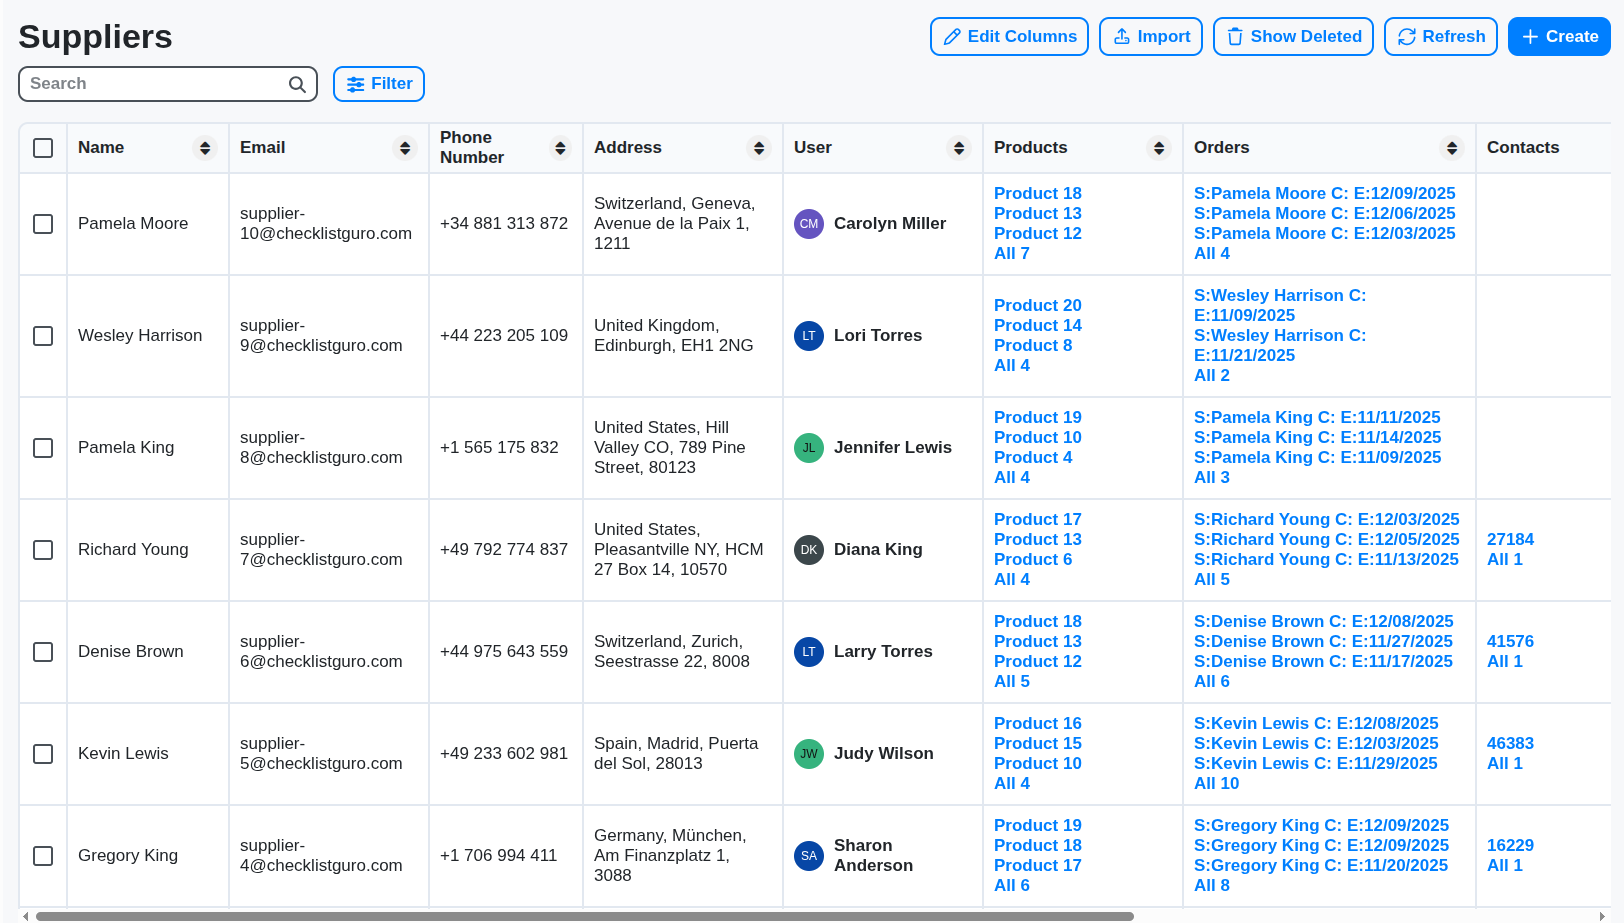The width and height of the screenshot is (1624, 923).
Task: Click the search magnifier icon
Action: 297,84
